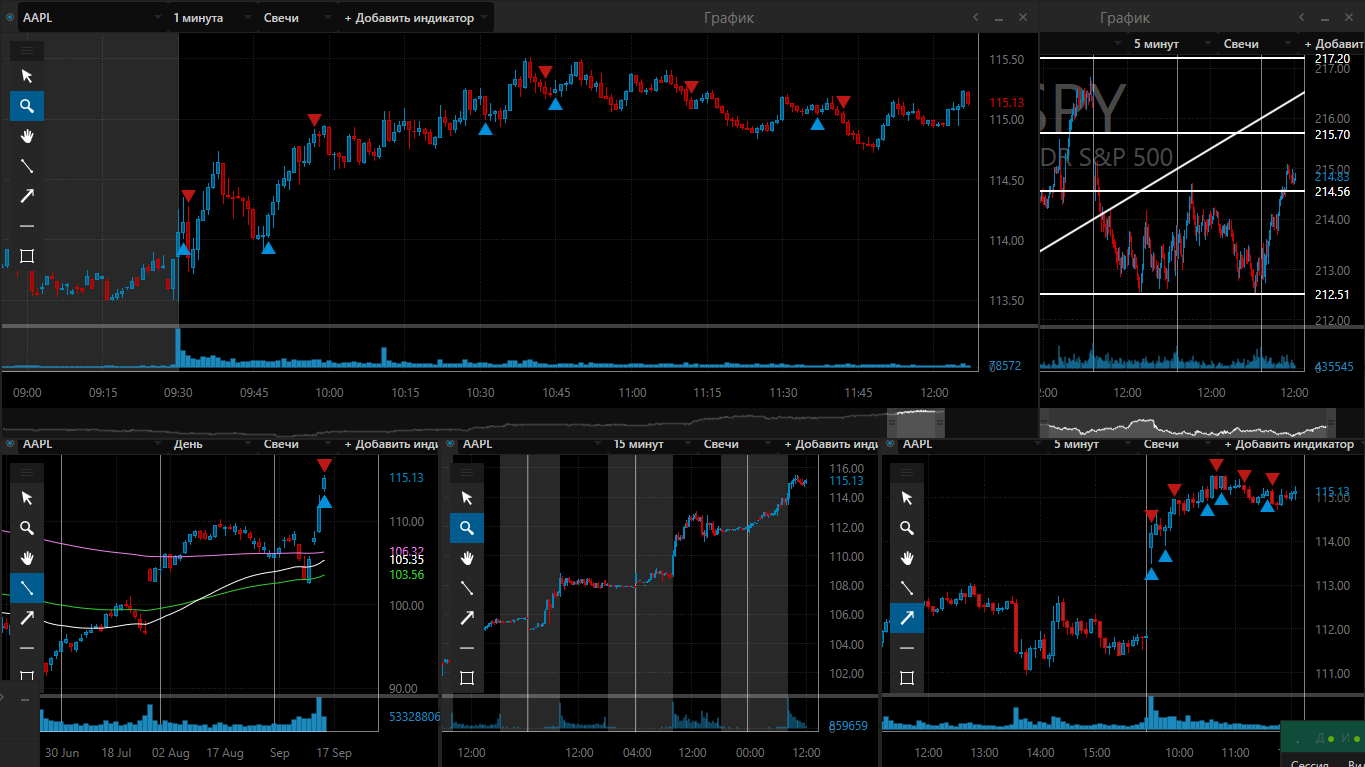Image resolution: width=1365 pixels, height=767 pixels.
Task: Click the collapse chevron in SPY График title bar
Action: click(x=1301, y=18)
